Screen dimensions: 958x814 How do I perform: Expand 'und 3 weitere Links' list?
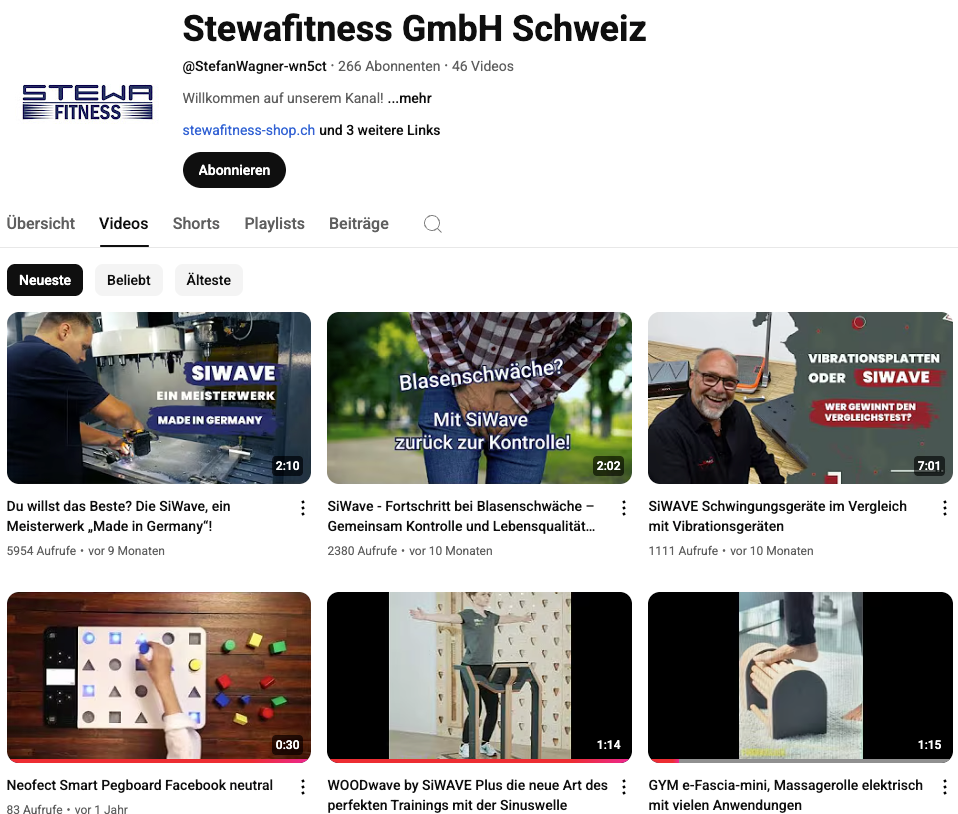pyautogui.click(x=379, y=130)
